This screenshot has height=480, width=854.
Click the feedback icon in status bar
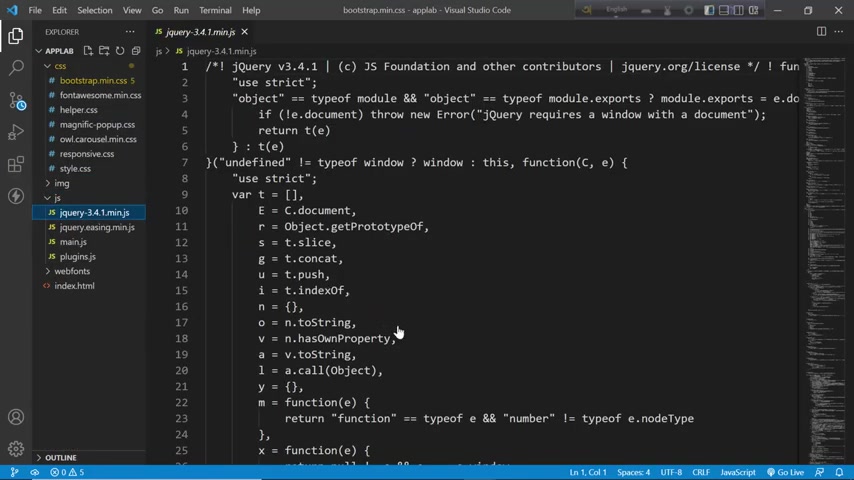819,472
